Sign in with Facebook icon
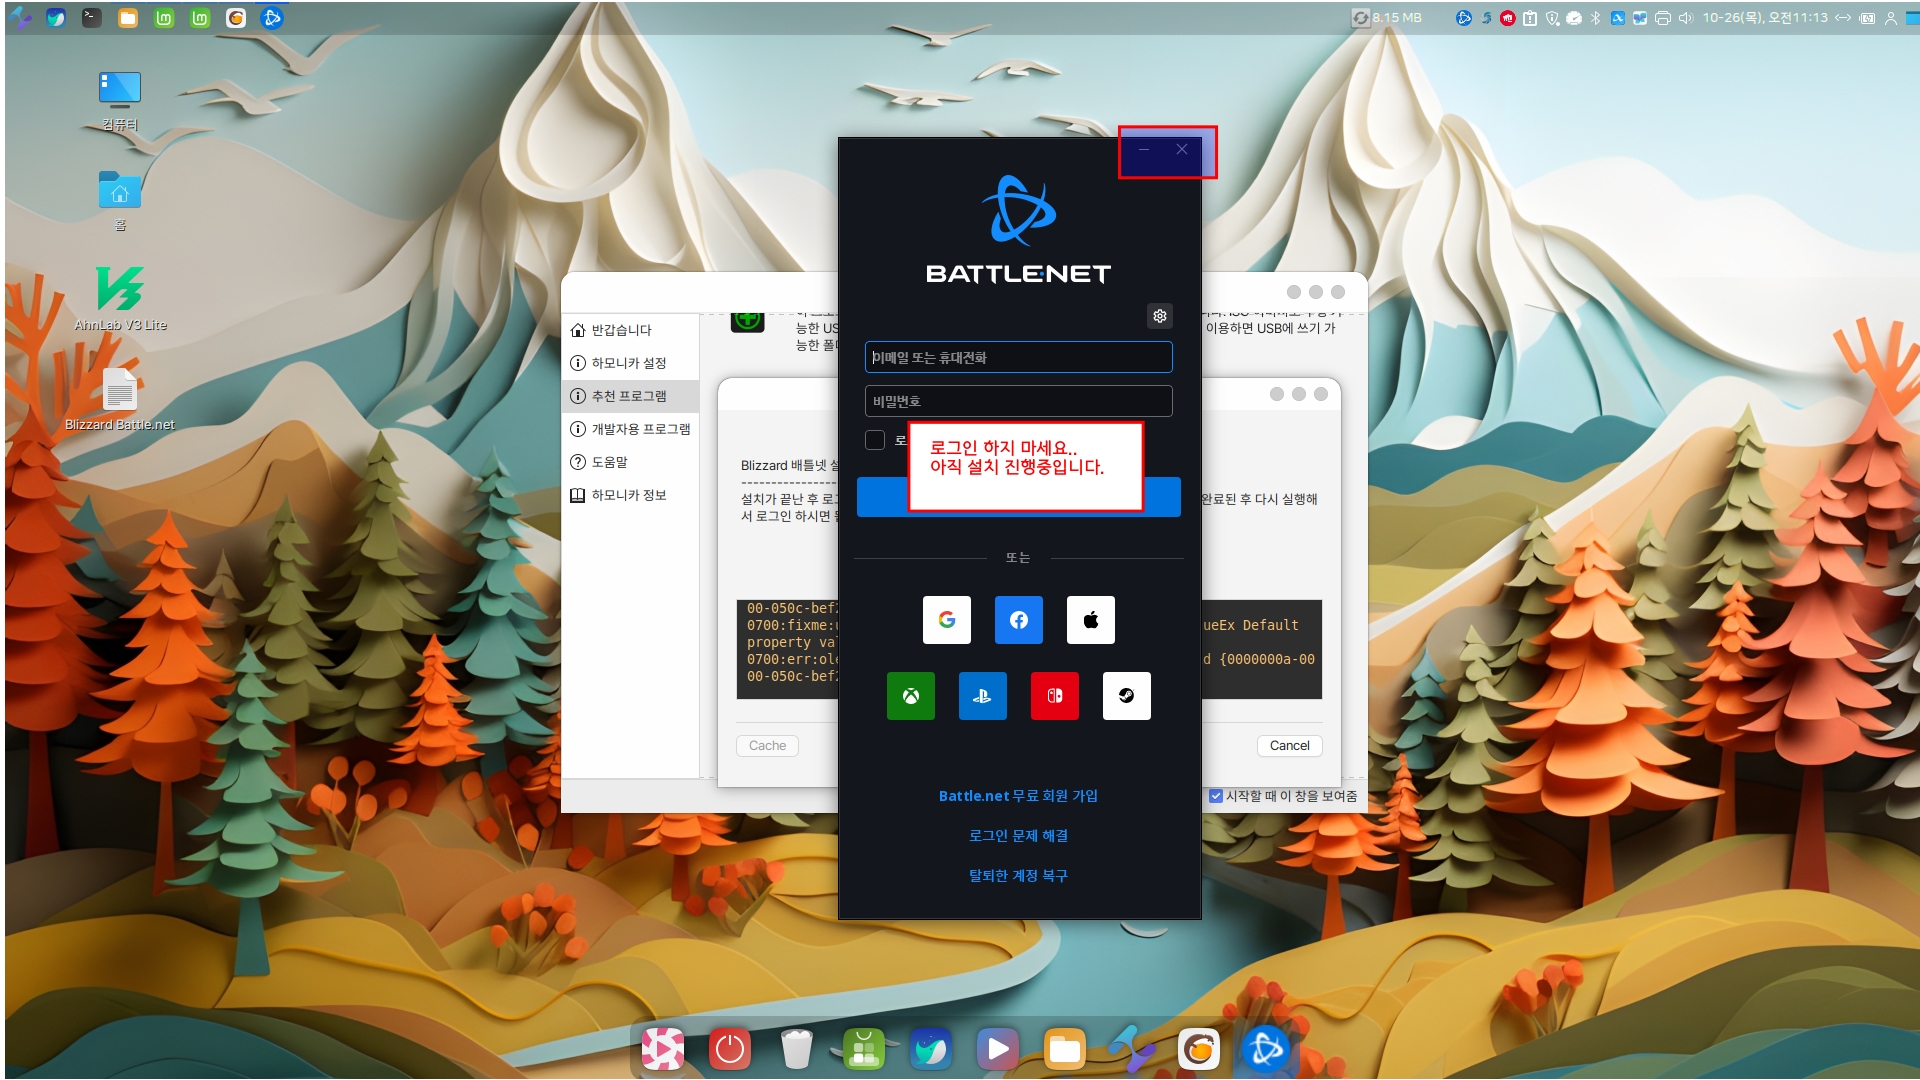This screenshot has width=1920, height=1080. 1018,620
